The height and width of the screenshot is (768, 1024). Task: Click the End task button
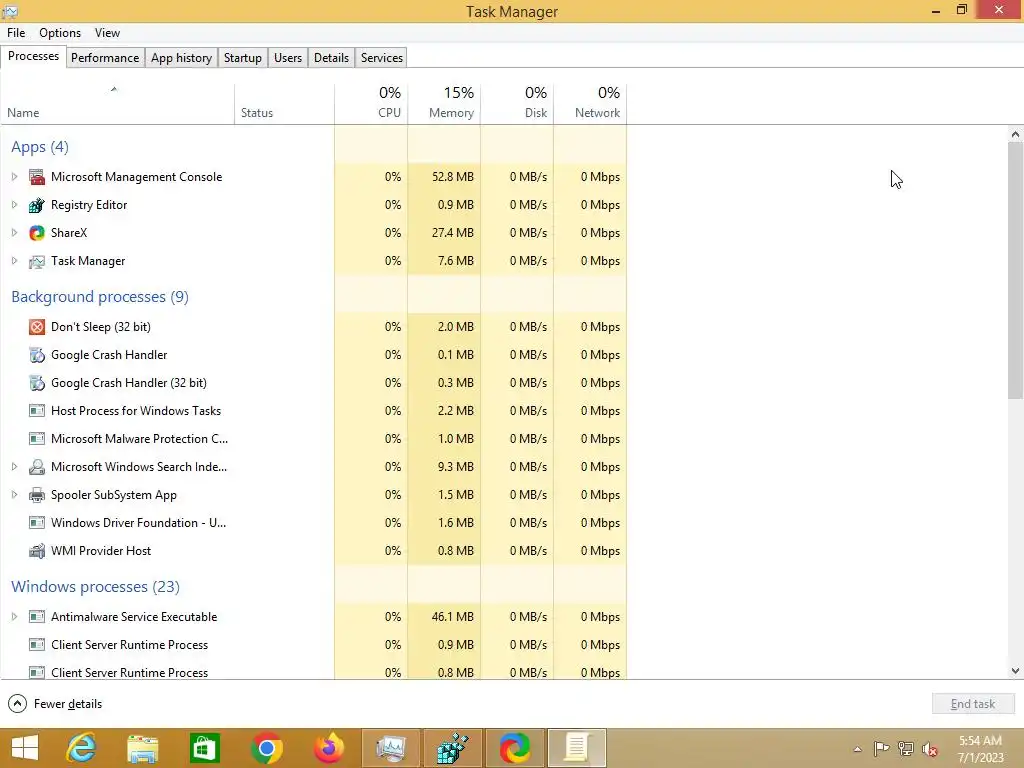click(x=973, y=704)
